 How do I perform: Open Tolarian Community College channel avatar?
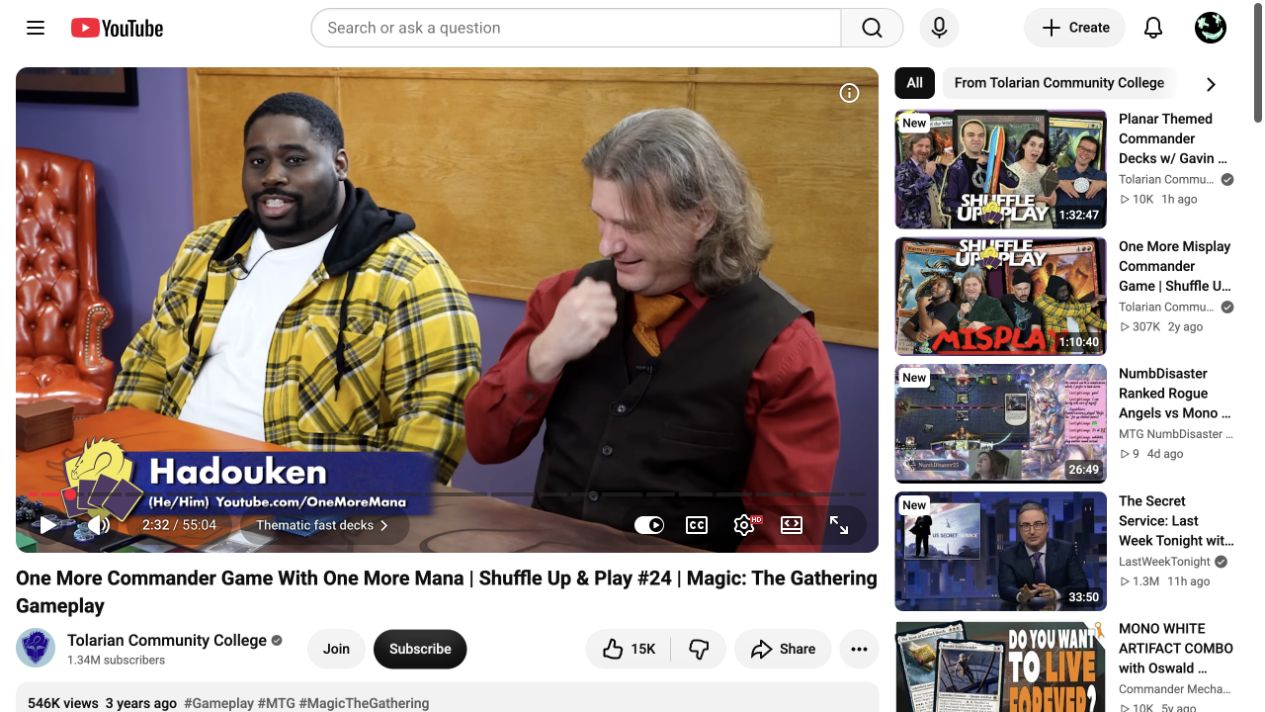click(x=36, y=648)
